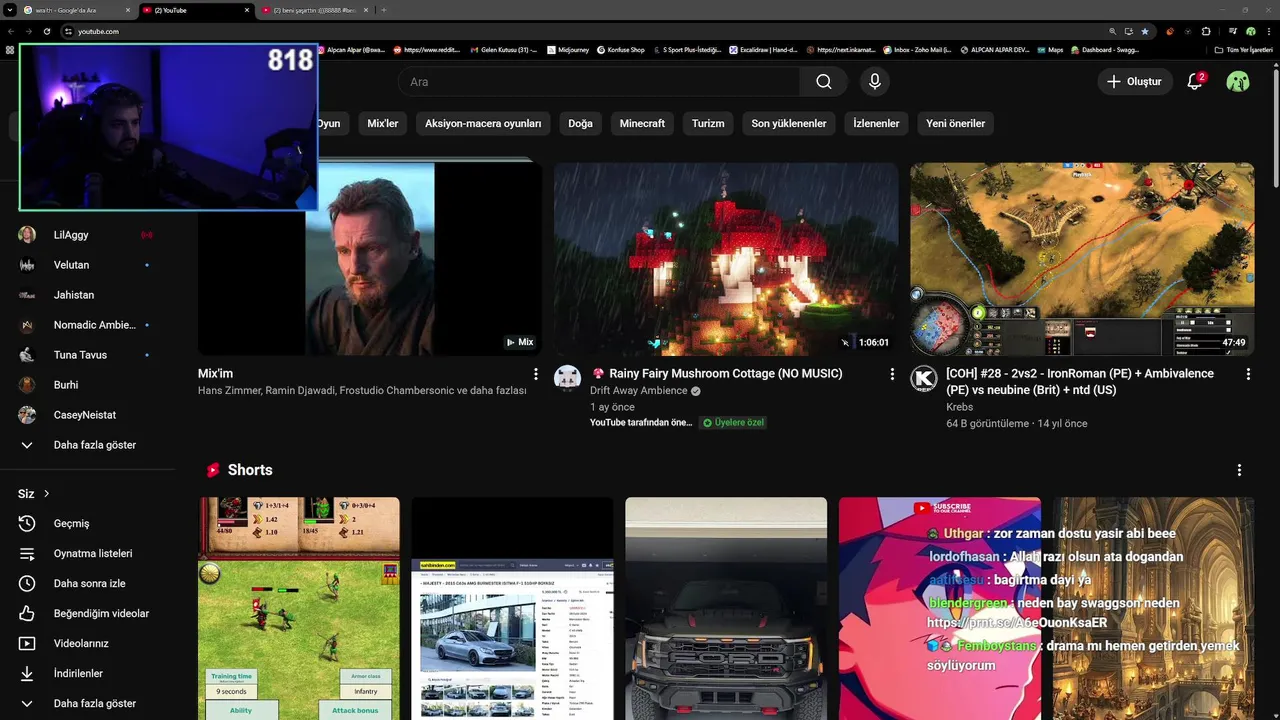
Task: Open the tab search dropdown arrow
Action: (x=10, y=10)
